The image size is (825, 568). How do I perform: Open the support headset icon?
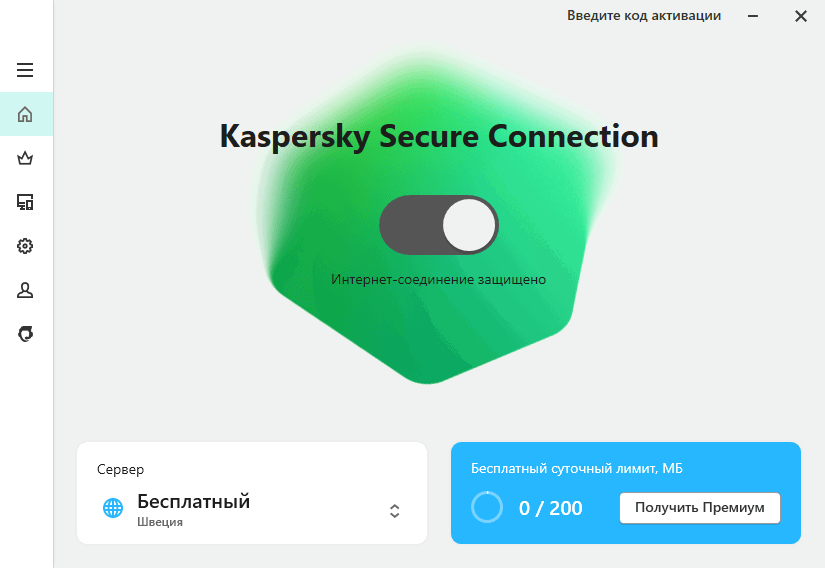pos(25,334)
